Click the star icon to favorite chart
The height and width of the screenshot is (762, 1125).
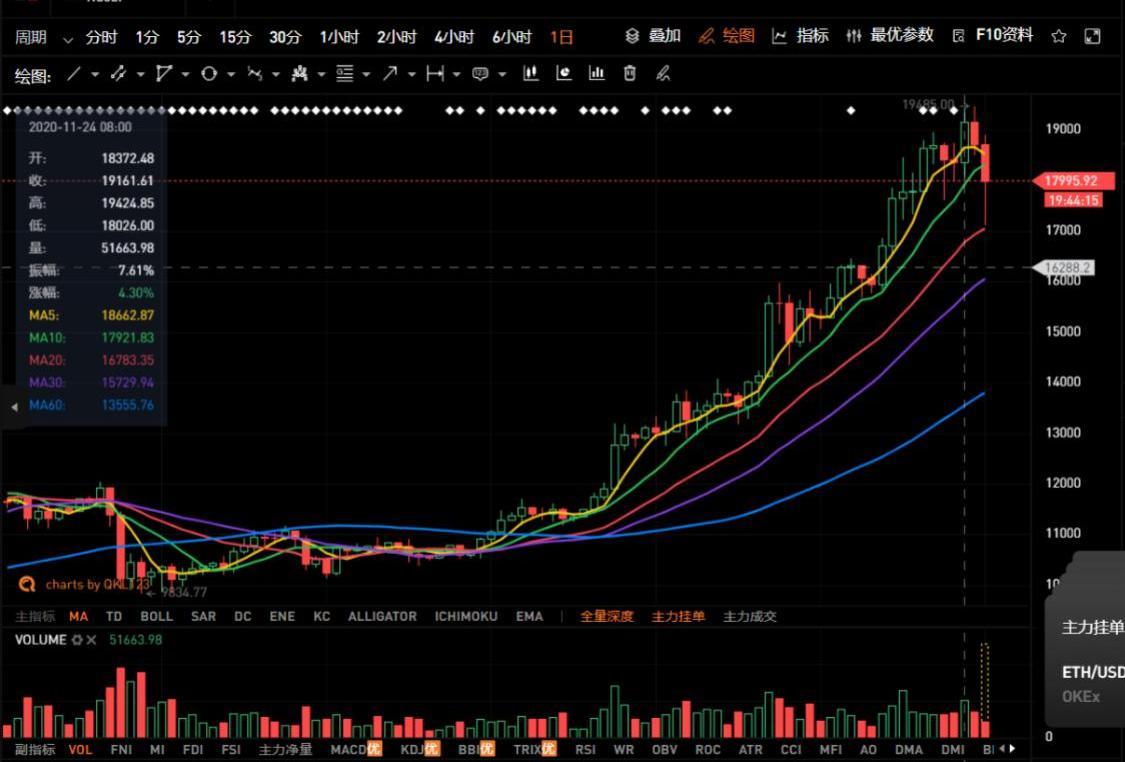tap(1059, 37)
